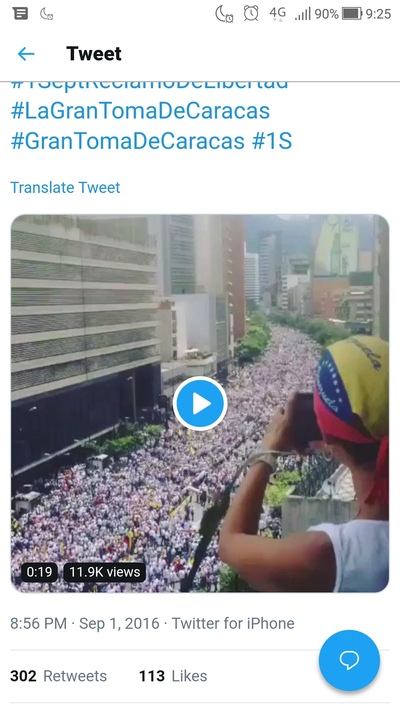This screenshot has width=400, height=711.
Task: Open the #GranTomaDeCaracas hashtag
Action: [x=127, y=141]
